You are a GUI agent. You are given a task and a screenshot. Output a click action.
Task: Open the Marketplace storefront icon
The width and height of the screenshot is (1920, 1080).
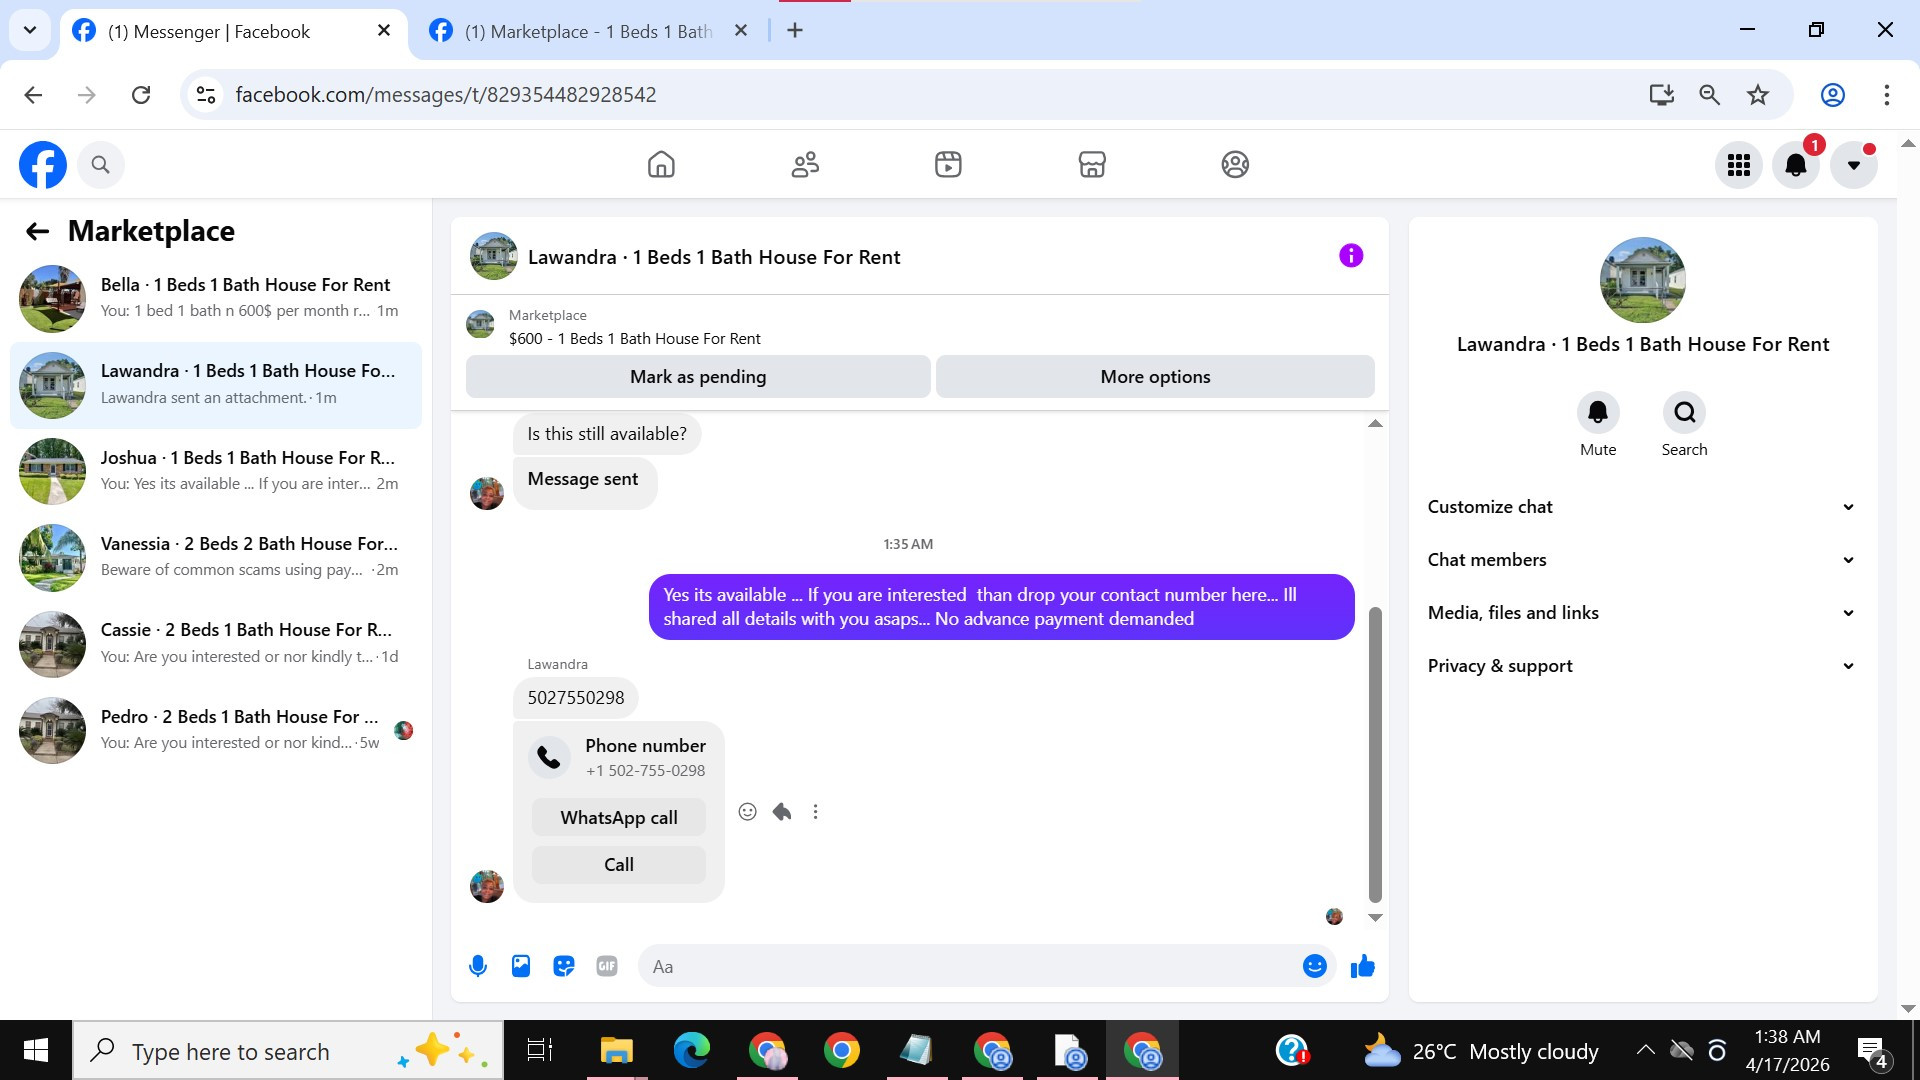click(x=1092, y=164)
